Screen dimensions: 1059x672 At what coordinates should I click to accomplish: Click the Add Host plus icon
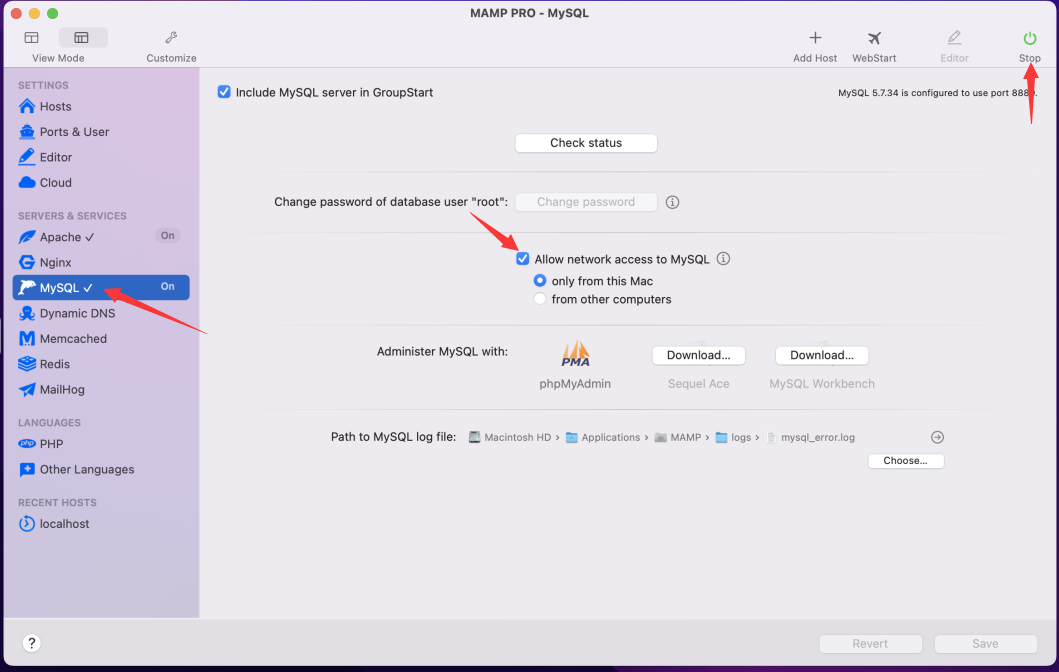[x=815, y=39]
